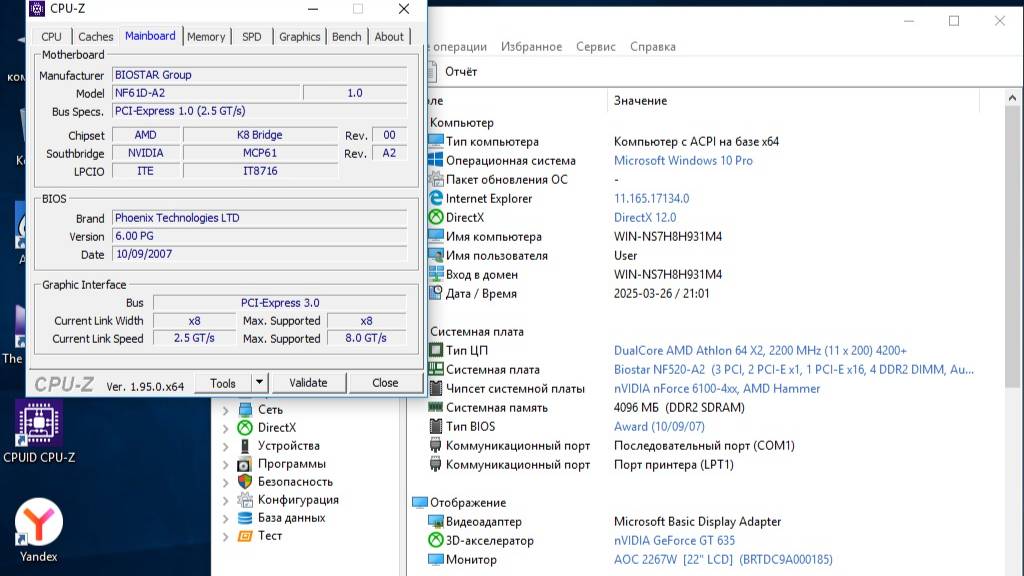Open the Tools dropdown arrow

259,383
